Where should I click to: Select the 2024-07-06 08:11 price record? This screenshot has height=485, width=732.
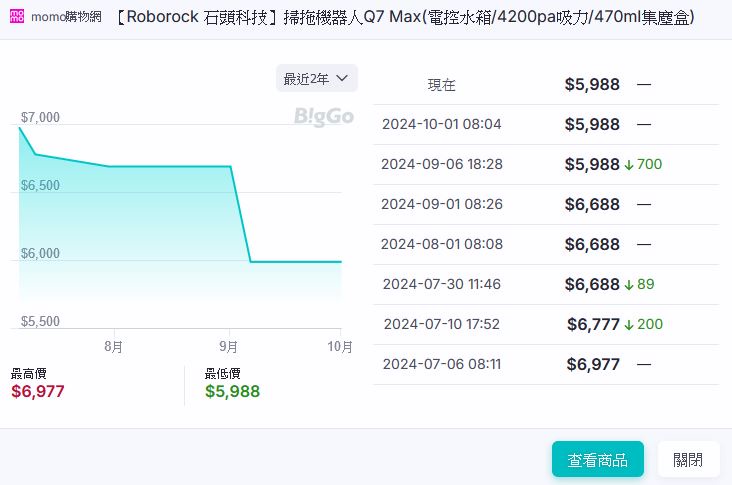(545, 365)
